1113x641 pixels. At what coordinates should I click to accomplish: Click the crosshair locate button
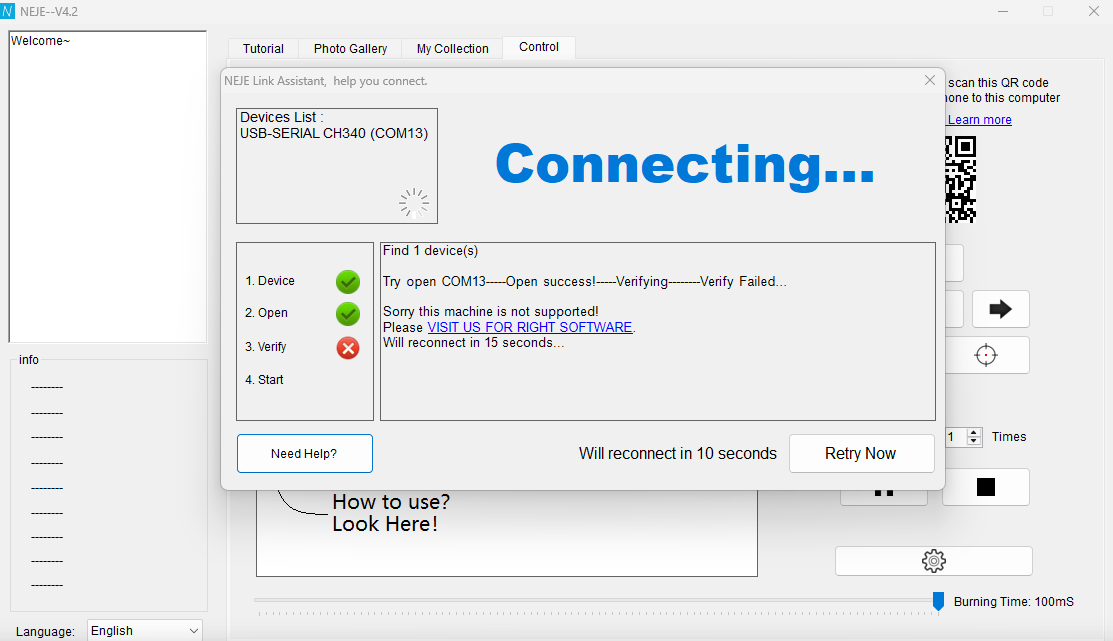[986, 356]
